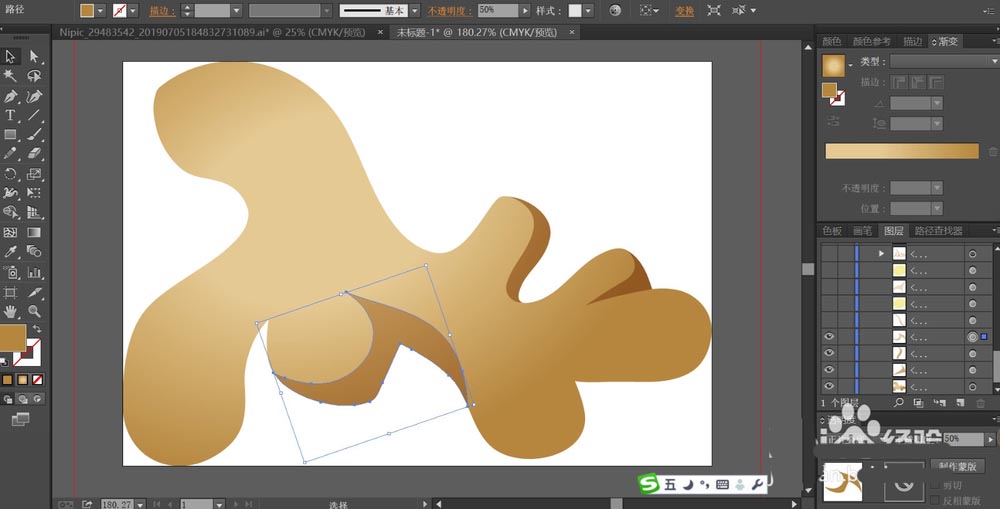
Task: Open the 基本 brush definition dropdown
Action: click(415, 11)
